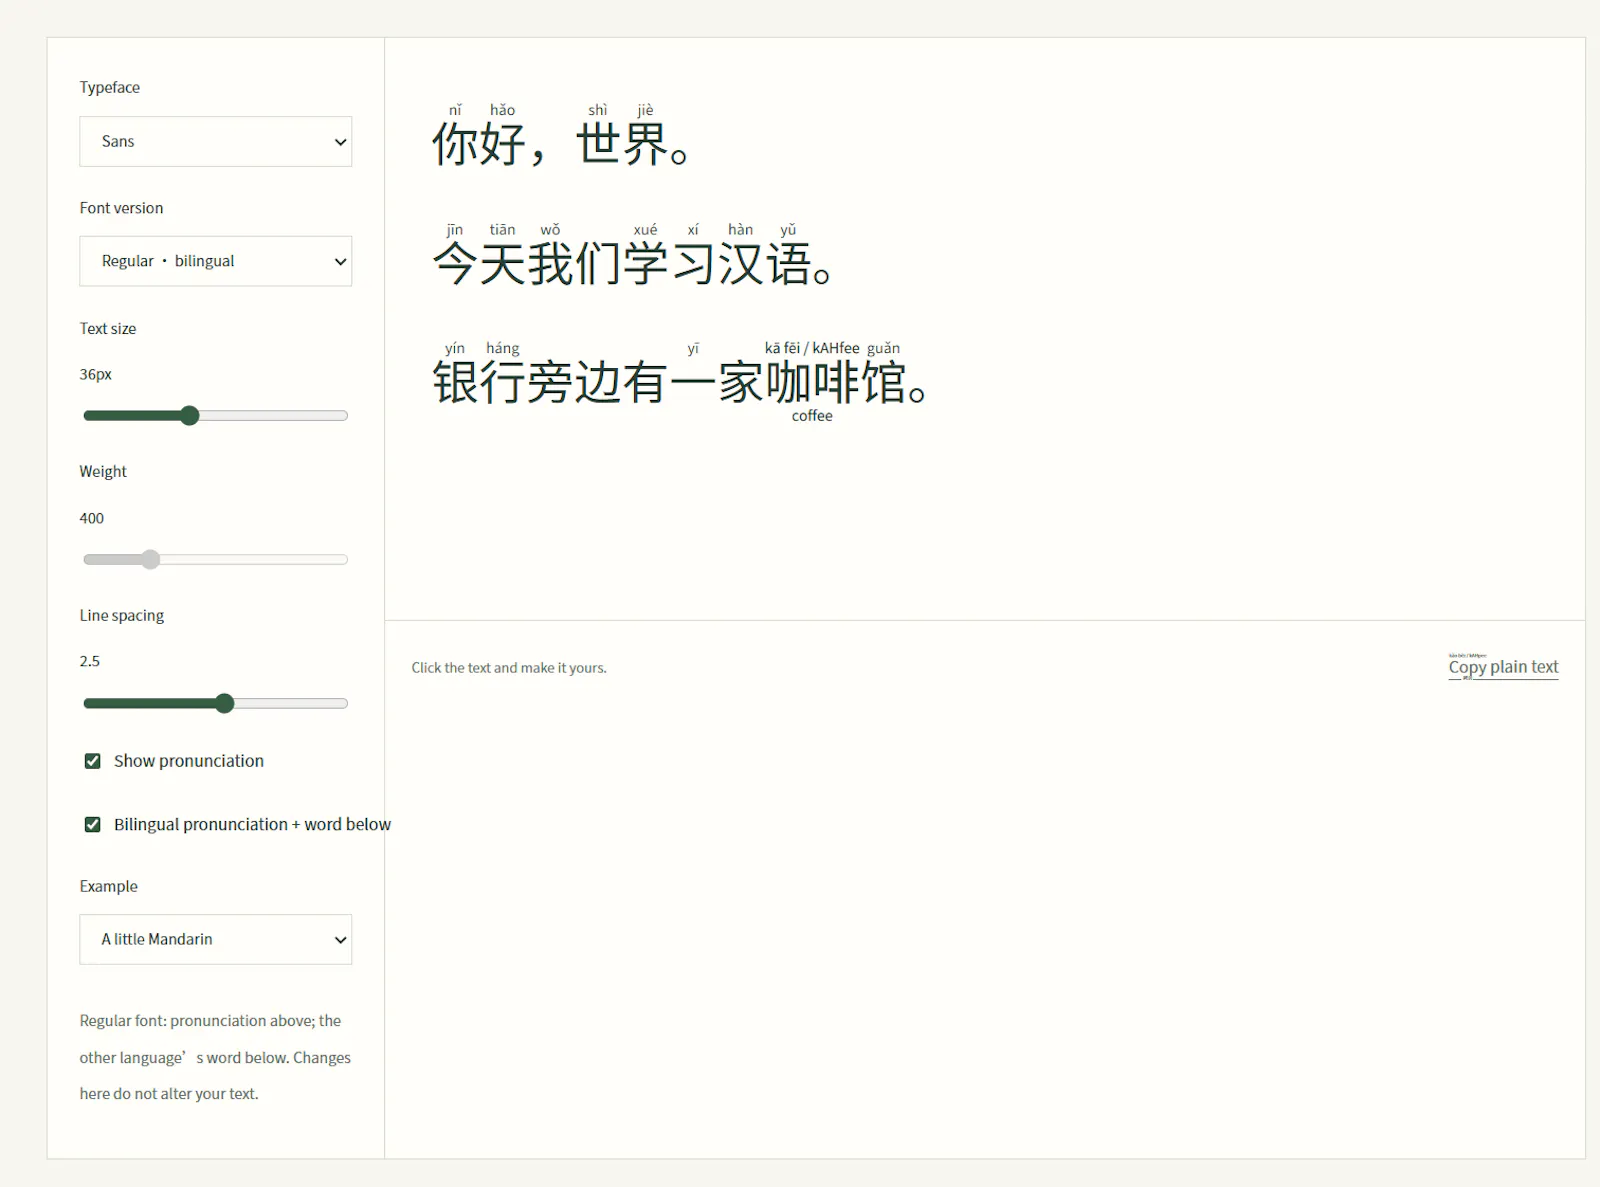Click the Copy plain text link

pos(1503,667)
